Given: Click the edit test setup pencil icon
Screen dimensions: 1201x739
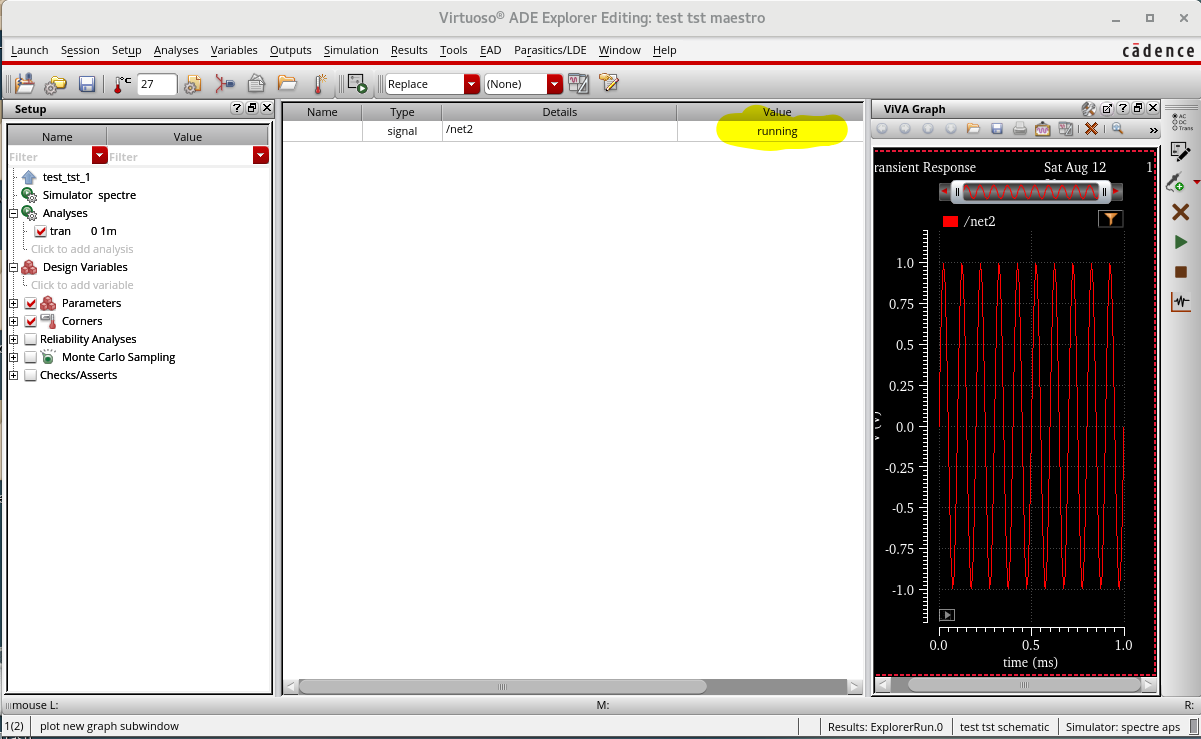Looking at the screenshot, I should point(1180,152).
